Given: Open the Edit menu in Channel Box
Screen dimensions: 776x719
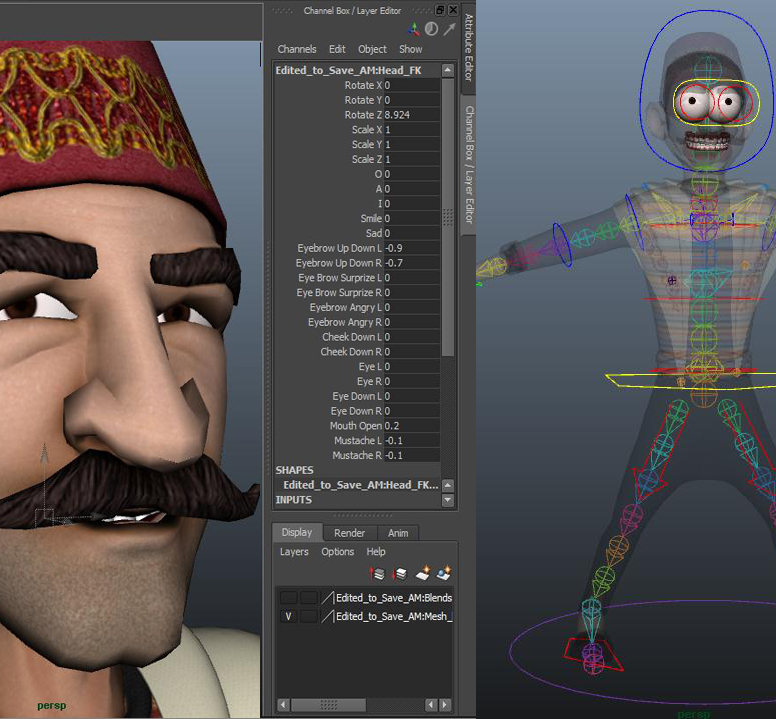Looking at the screenshot, I should click(337, 49).
